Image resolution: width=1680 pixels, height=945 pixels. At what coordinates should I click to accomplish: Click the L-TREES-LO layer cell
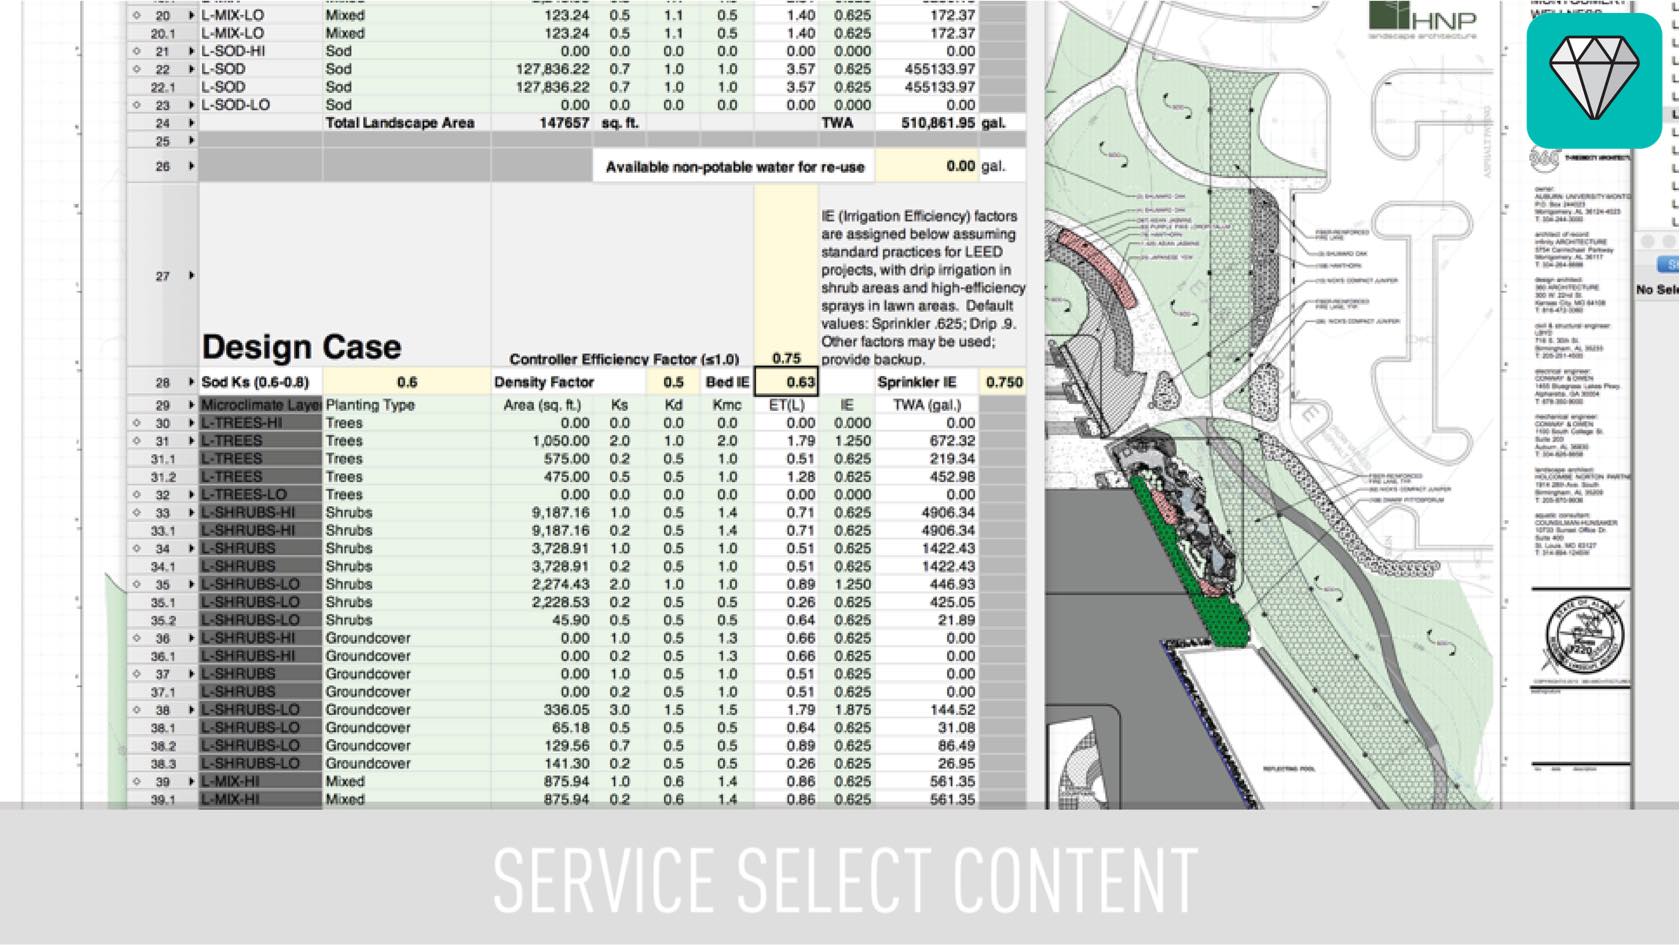[x=260, y=495]
